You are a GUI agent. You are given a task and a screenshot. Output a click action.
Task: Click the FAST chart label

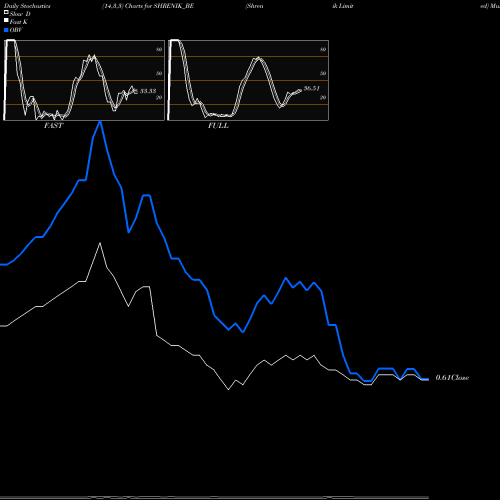[53, 126]
